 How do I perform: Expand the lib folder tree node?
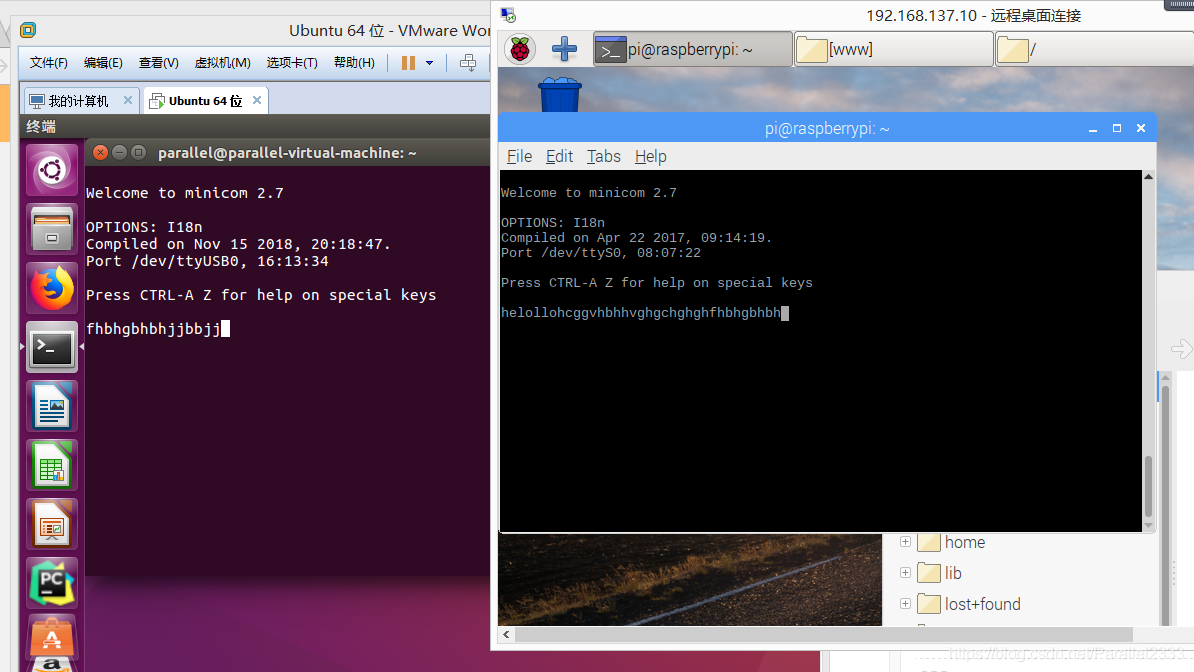pos(905,573)
